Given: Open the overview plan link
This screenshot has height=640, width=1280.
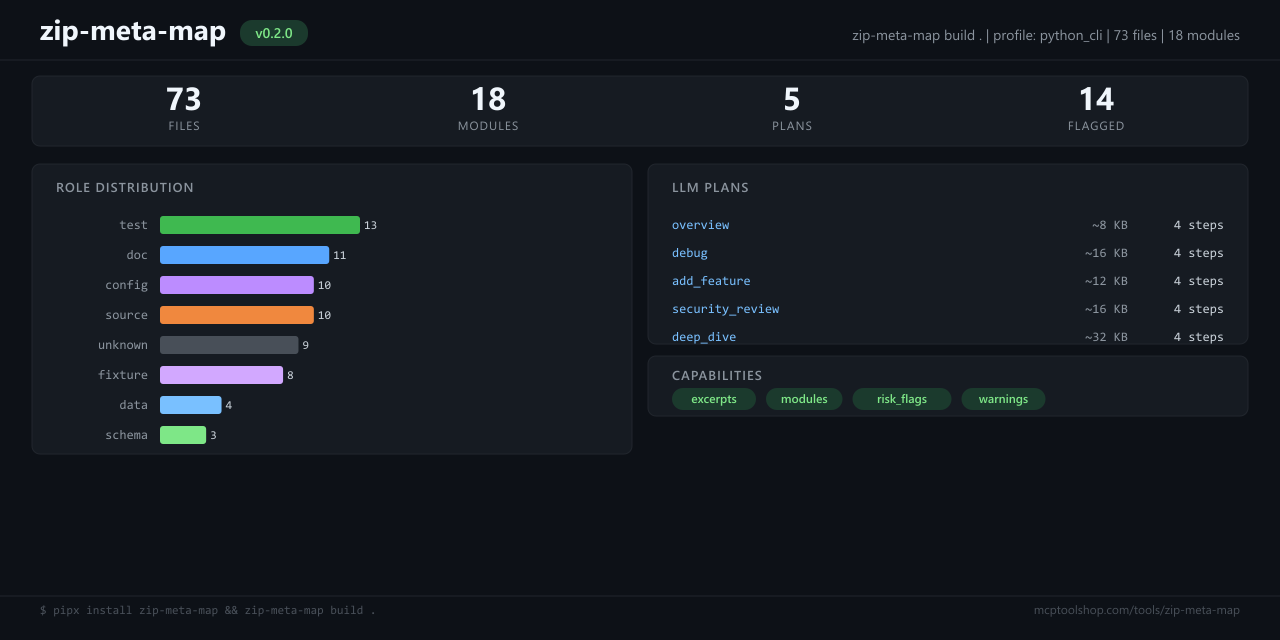Looking at the screenshot, I should click(700, 225).
